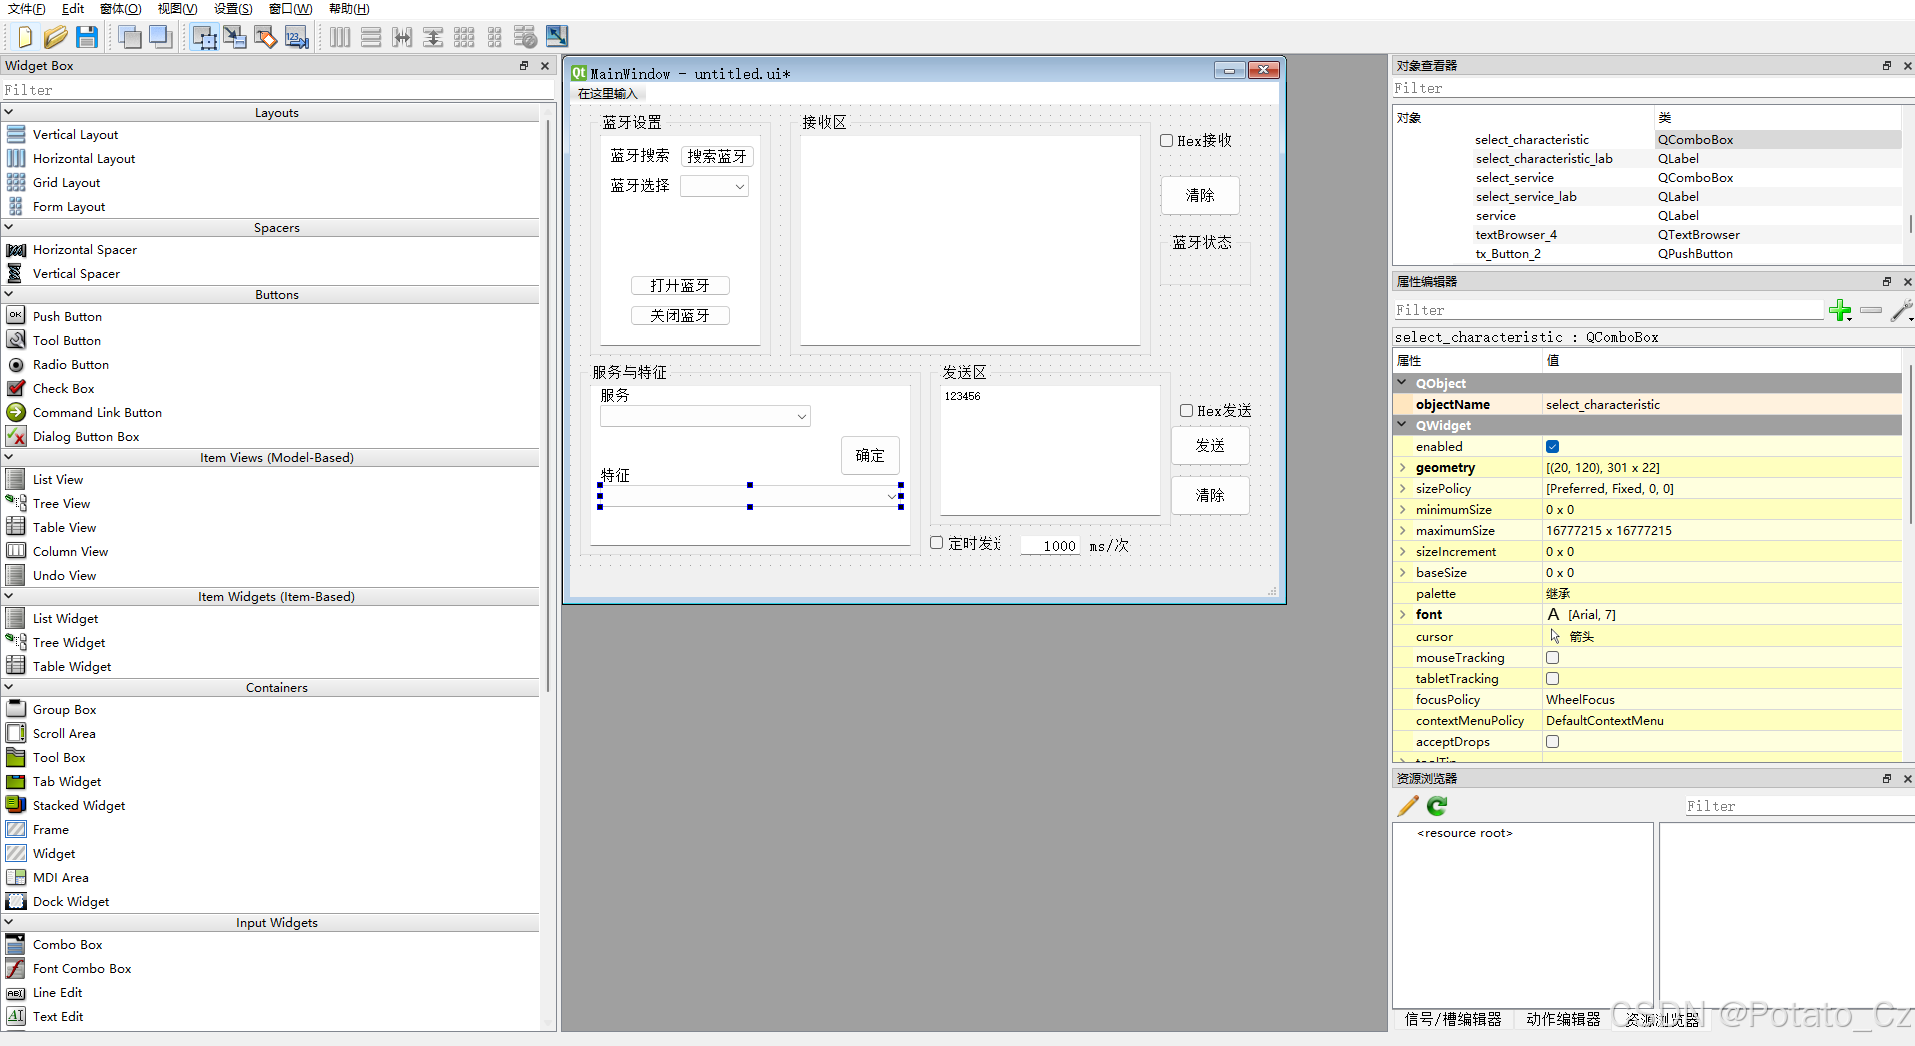Image resolution: width=1915 pixels, height=1046 pixels.
Task: Click the font value [Arial, 7] property
Action: coord(1593,614)
